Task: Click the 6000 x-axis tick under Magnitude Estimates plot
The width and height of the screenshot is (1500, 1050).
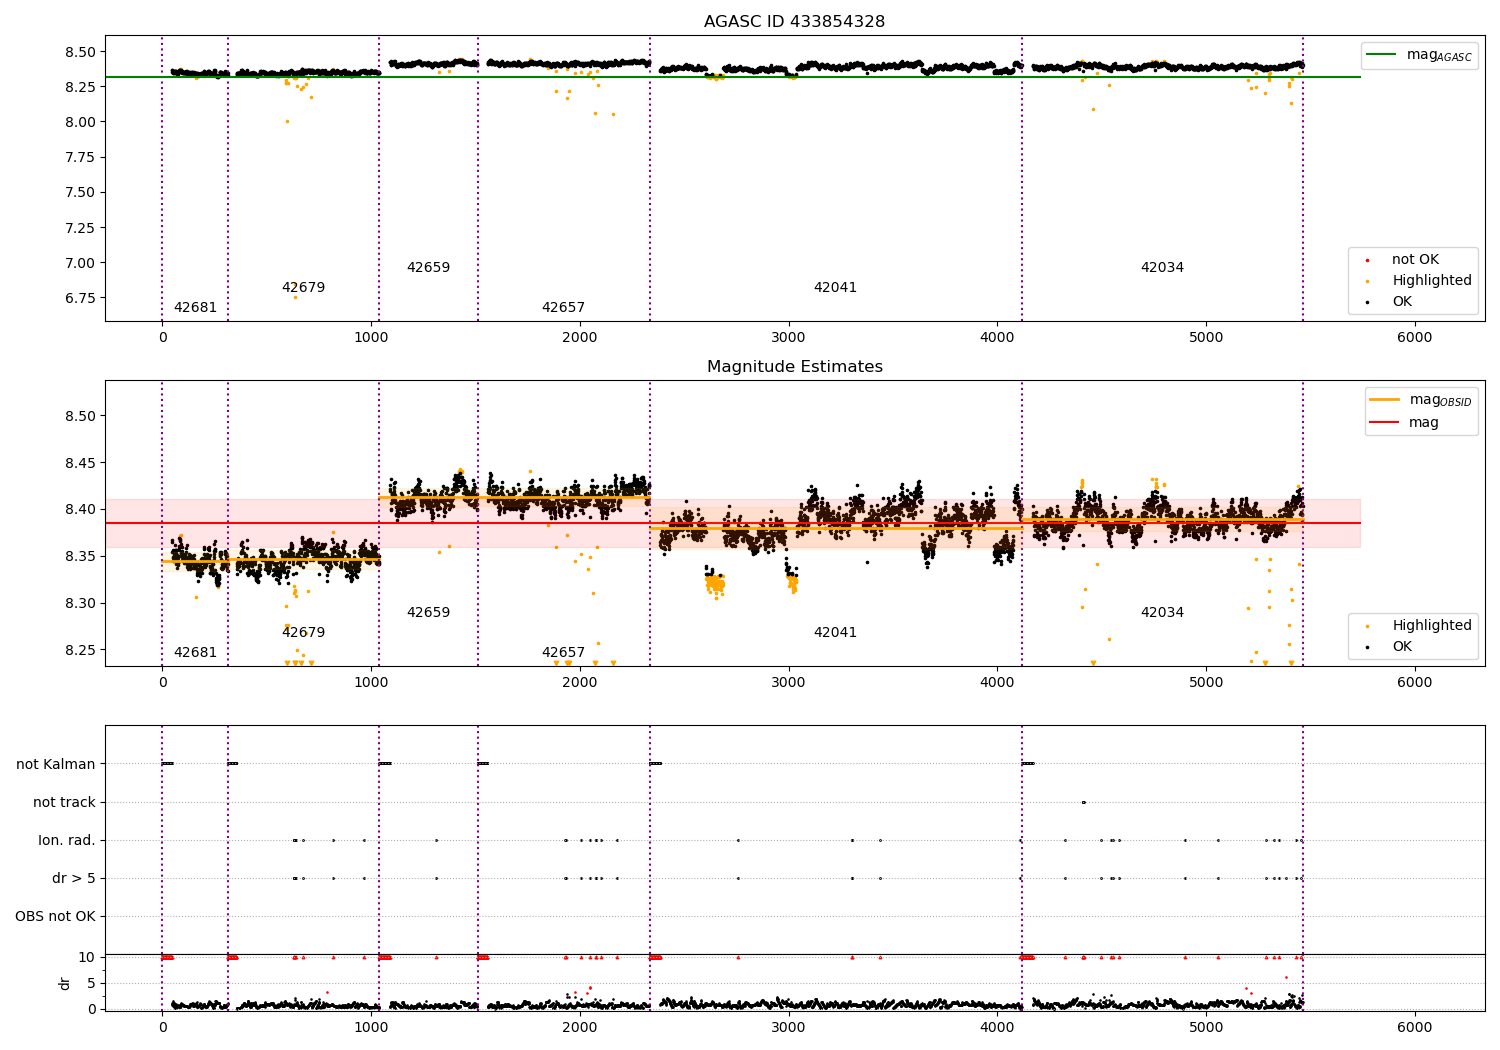Action: [1414, 683]
